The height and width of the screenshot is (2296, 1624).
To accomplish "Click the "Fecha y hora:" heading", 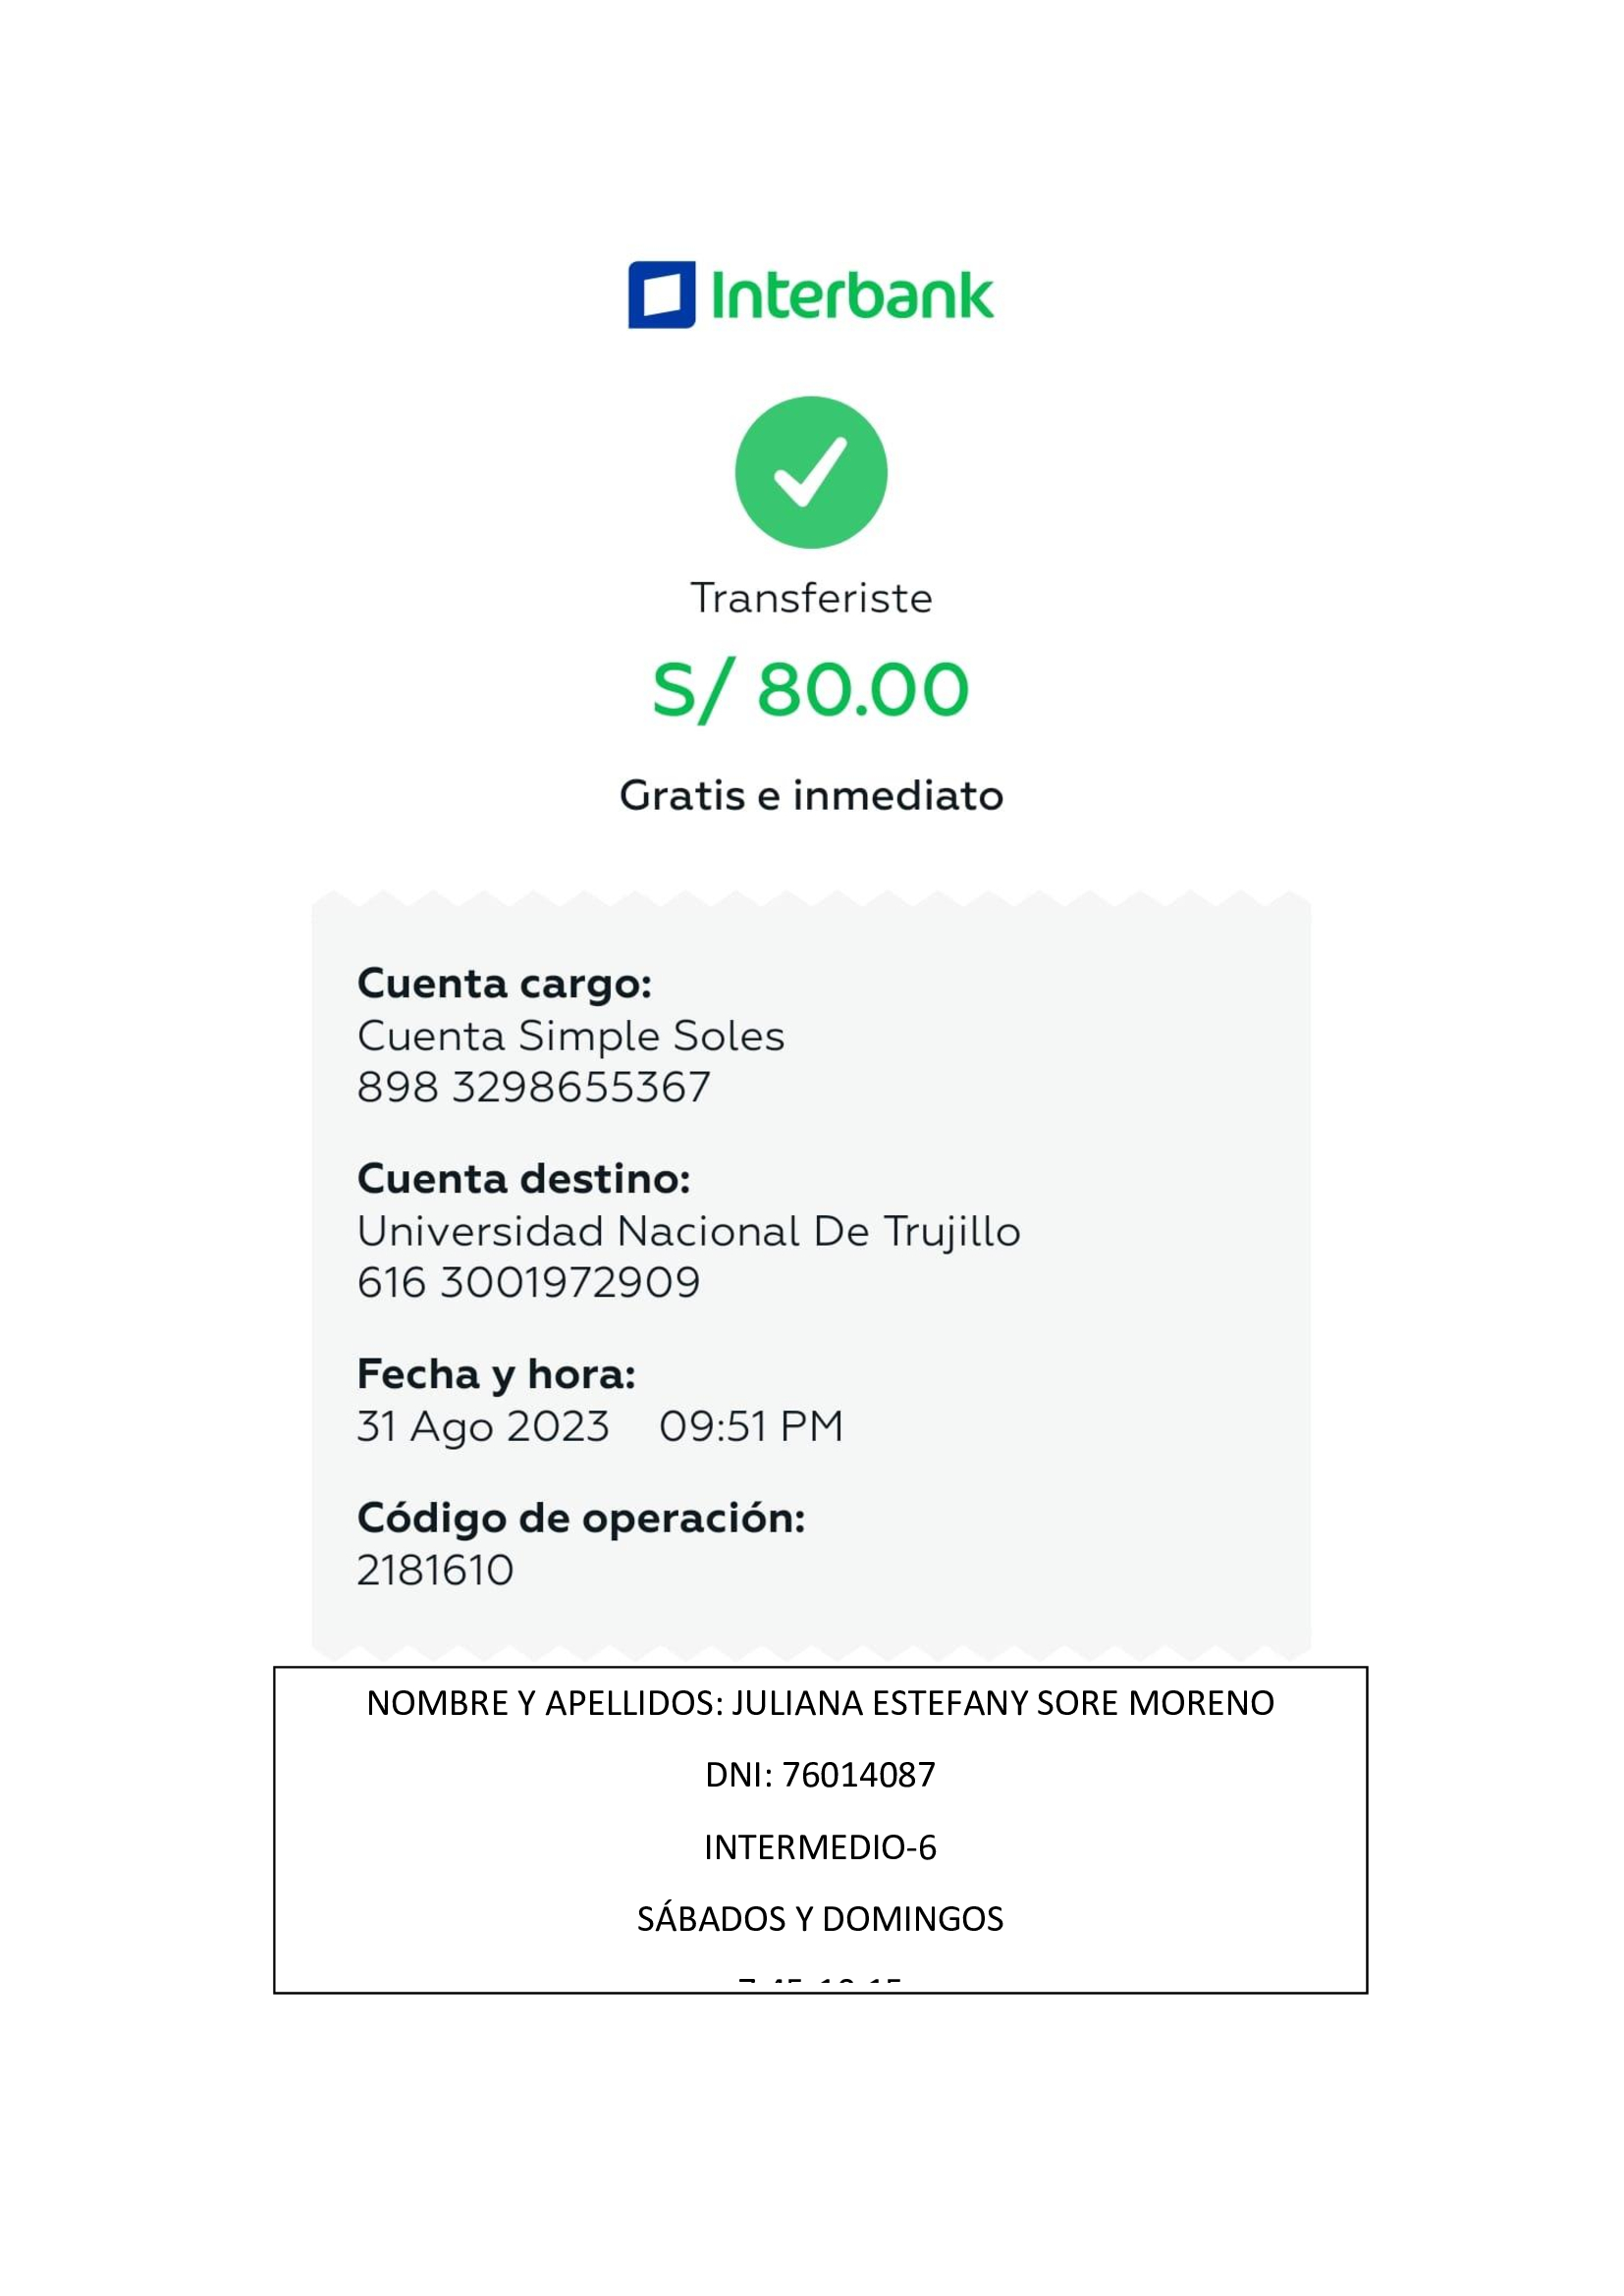I will click(x=496, y=1375).
